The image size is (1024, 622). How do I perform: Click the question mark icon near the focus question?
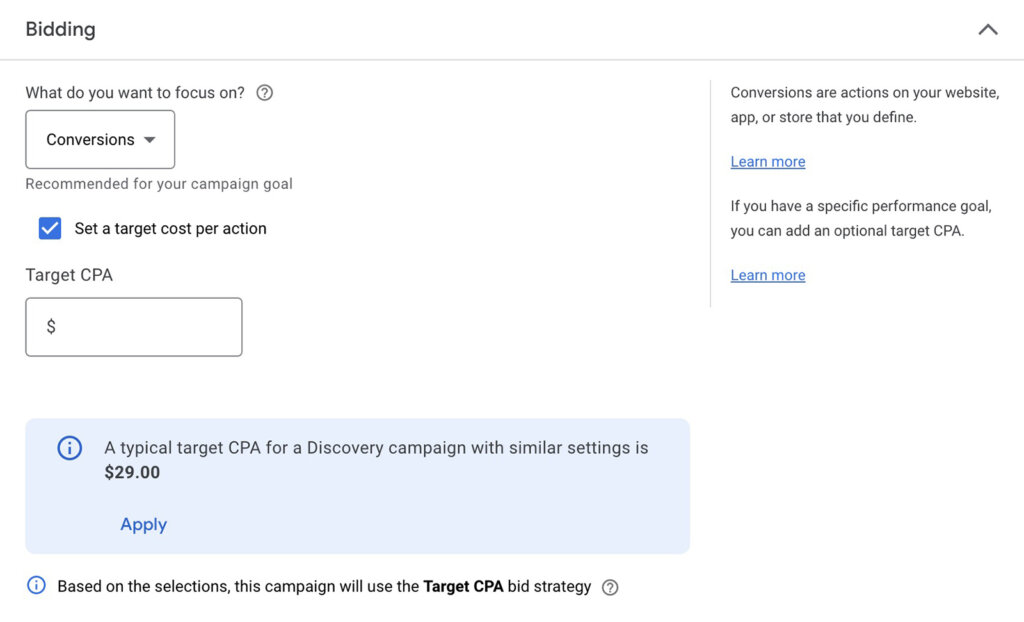[x=264, y=92]
